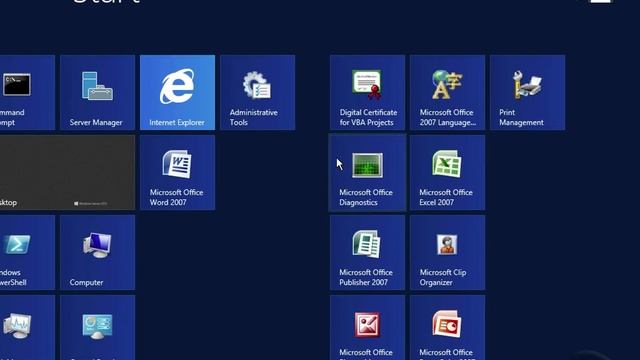The image size is (640, 360).
Task: Open the Control Panel tile
Action: (x=98, y=328)
